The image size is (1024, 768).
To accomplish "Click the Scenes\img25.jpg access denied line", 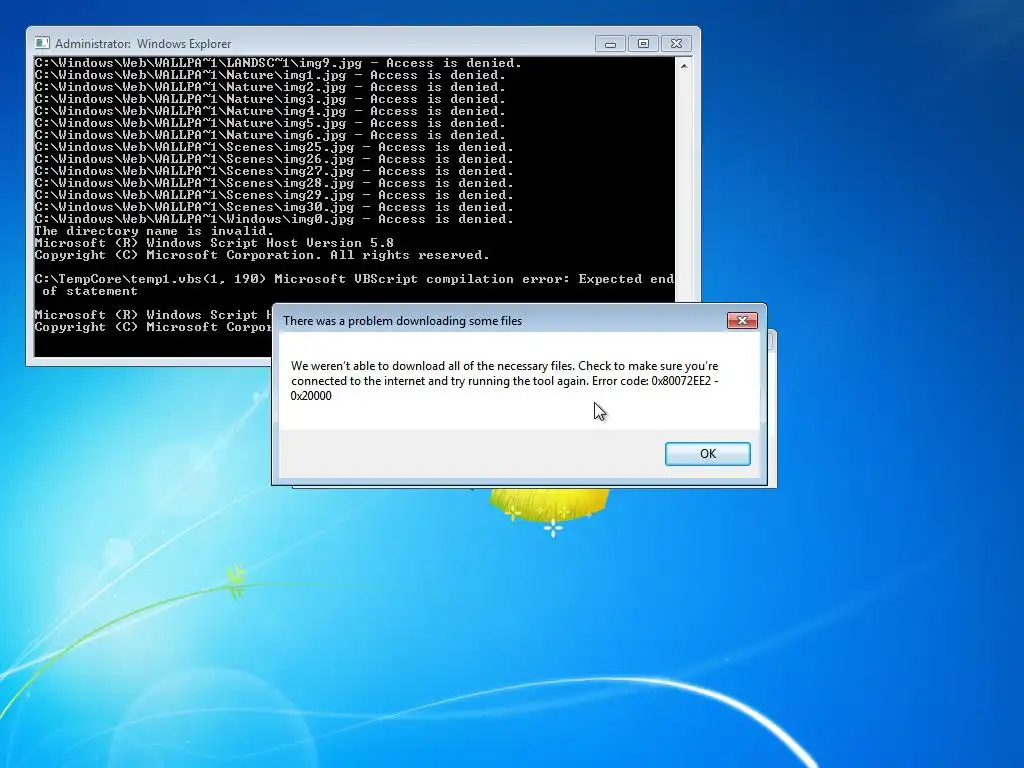I will [274, 147].
